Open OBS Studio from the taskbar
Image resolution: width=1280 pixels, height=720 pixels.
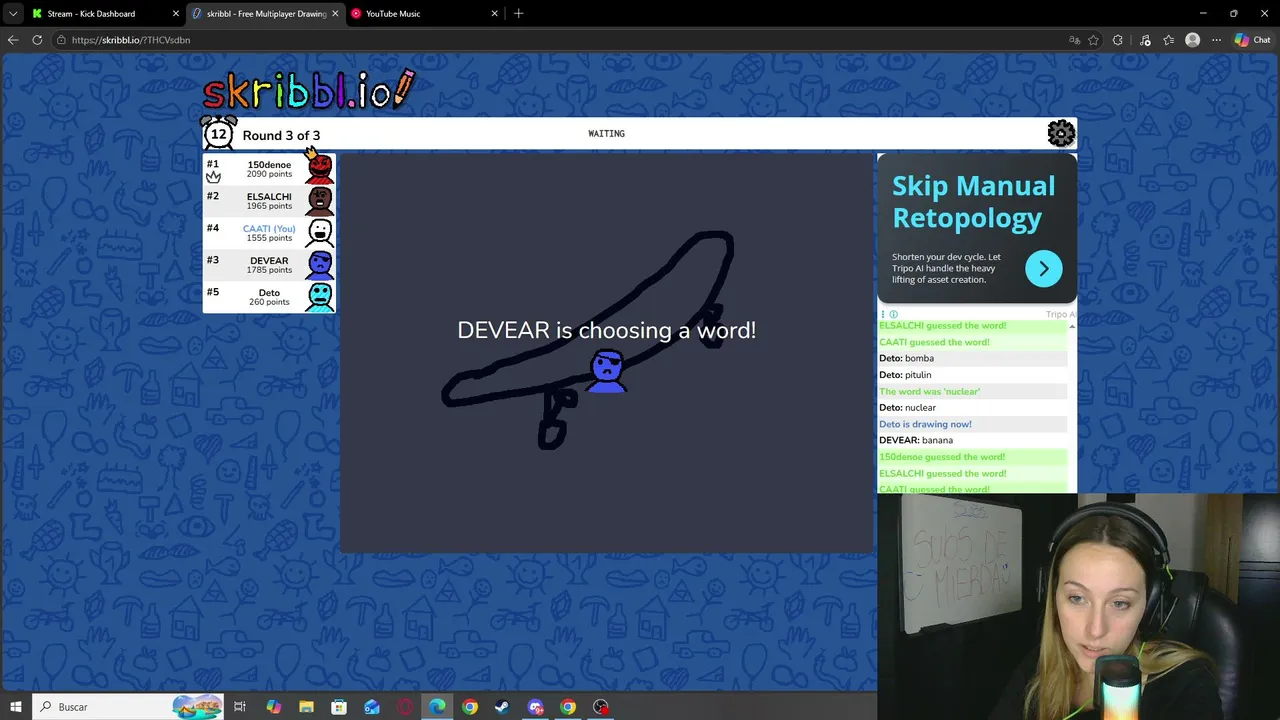pos(601,707)
